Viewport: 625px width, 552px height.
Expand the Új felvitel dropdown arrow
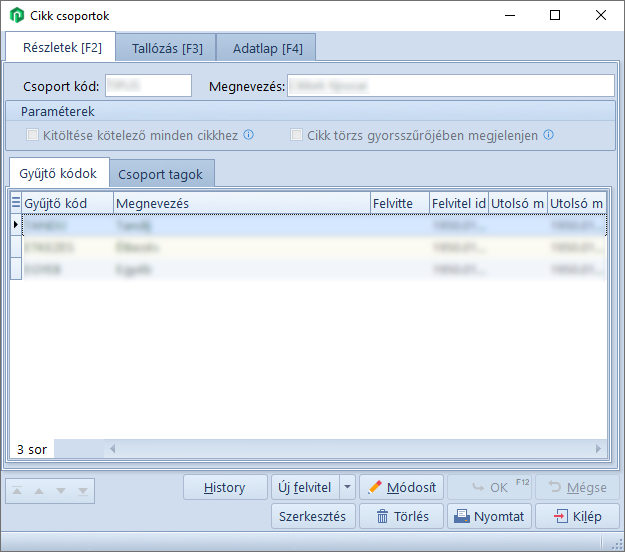(x=347, y=487)
